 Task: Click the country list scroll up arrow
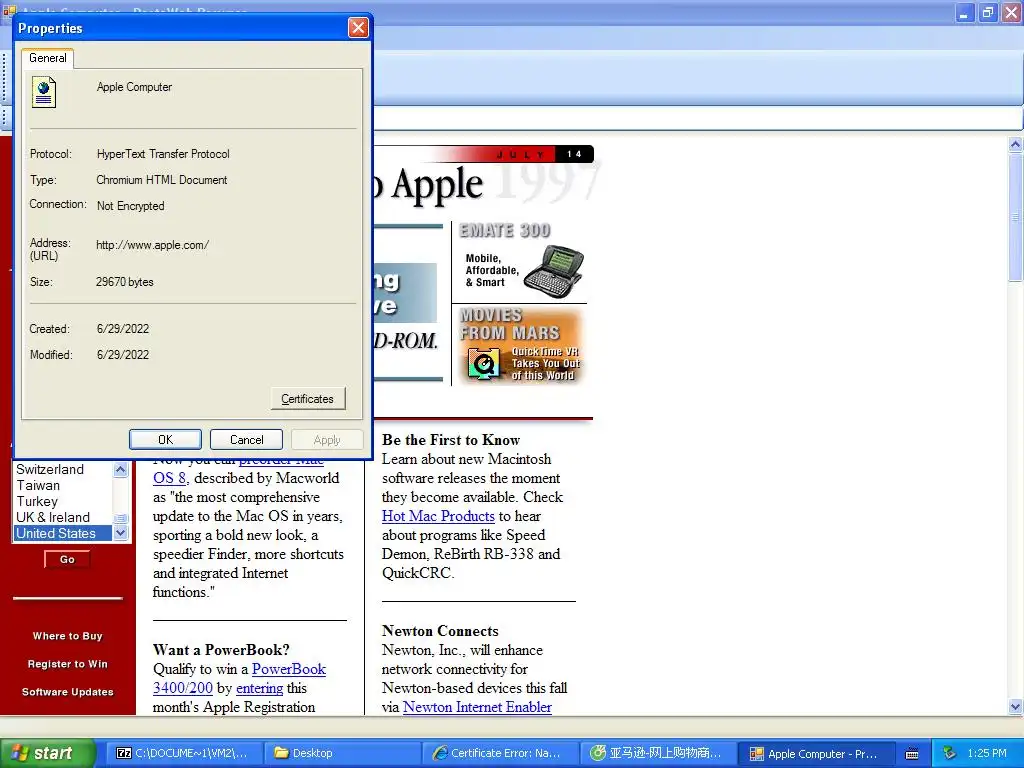tap(121, 469)
